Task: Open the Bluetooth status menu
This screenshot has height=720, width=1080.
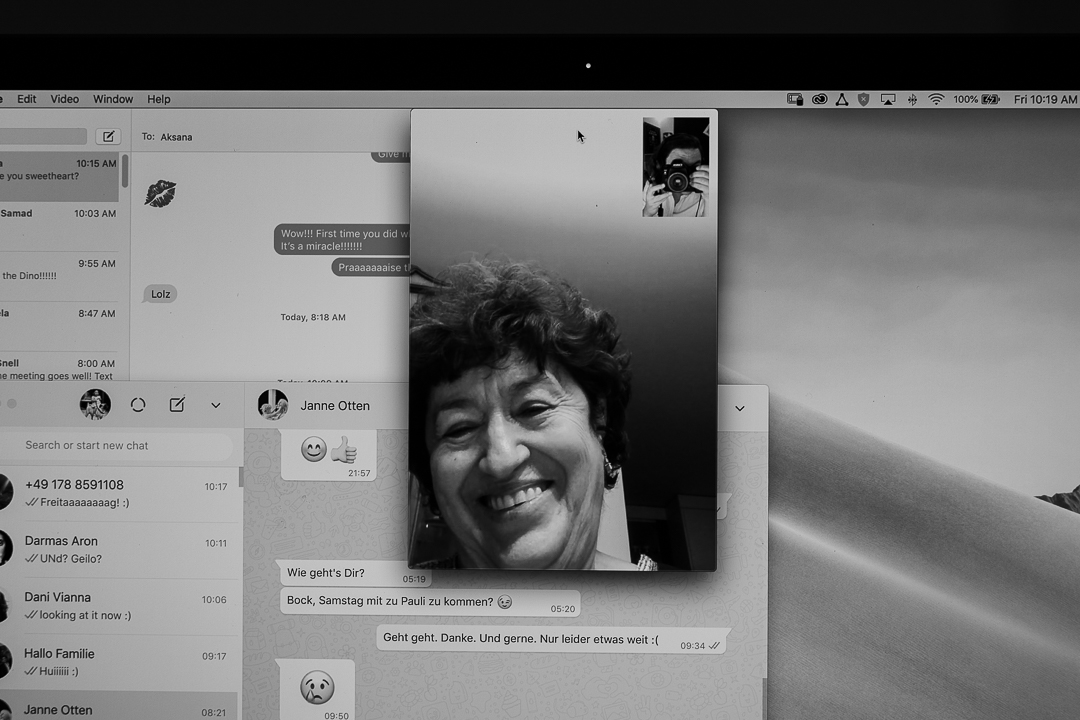Action: tap(912, 99)
